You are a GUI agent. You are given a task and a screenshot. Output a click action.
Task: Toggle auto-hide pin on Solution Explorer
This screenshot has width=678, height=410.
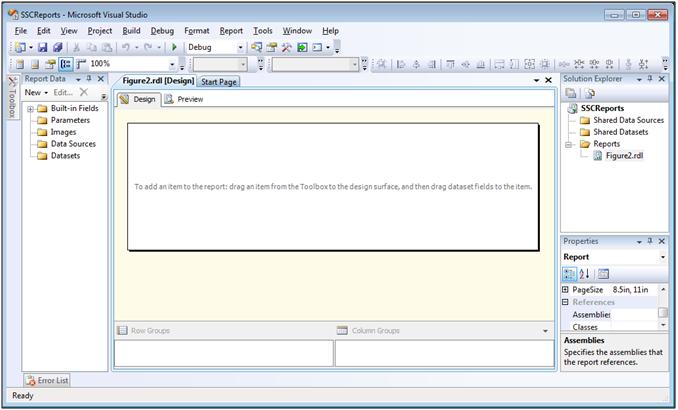coord(650,79)
